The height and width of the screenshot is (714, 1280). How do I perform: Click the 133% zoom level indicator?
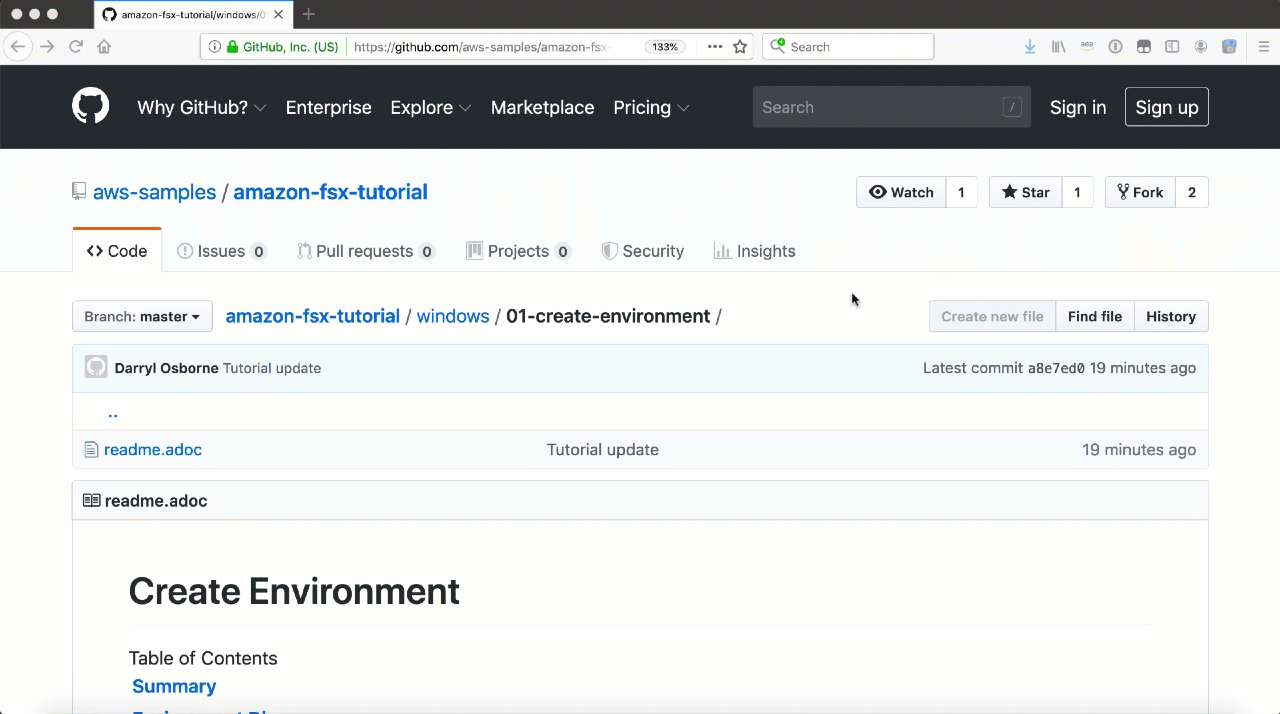[665, 47]
